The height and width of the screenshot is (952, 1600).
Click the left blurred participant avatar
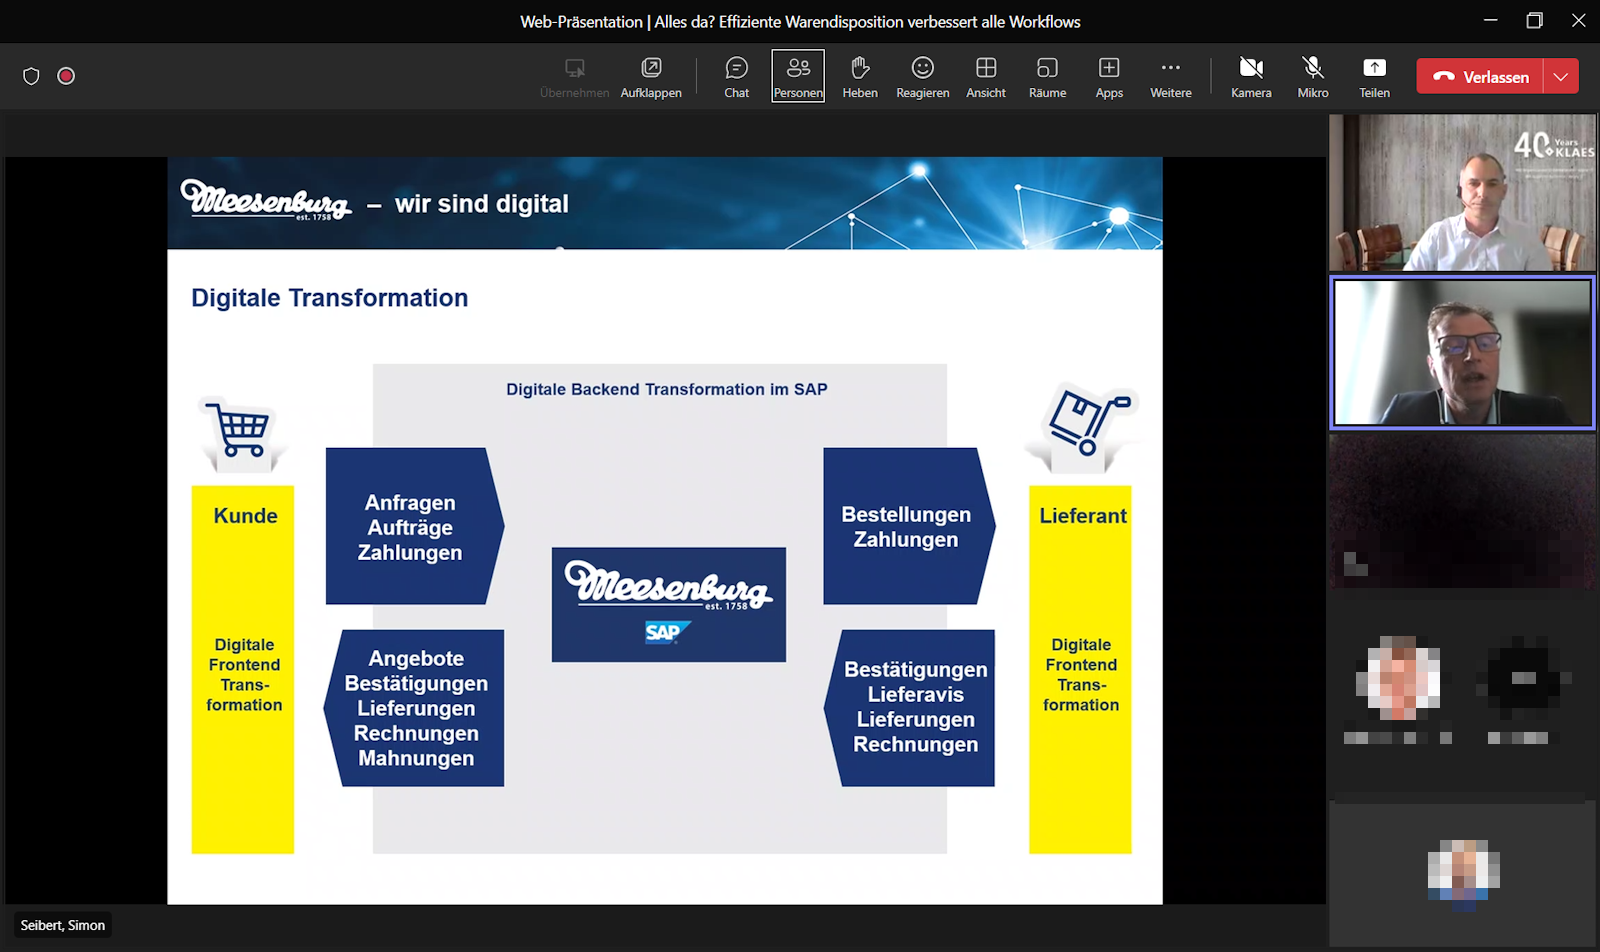point(1398,678)
